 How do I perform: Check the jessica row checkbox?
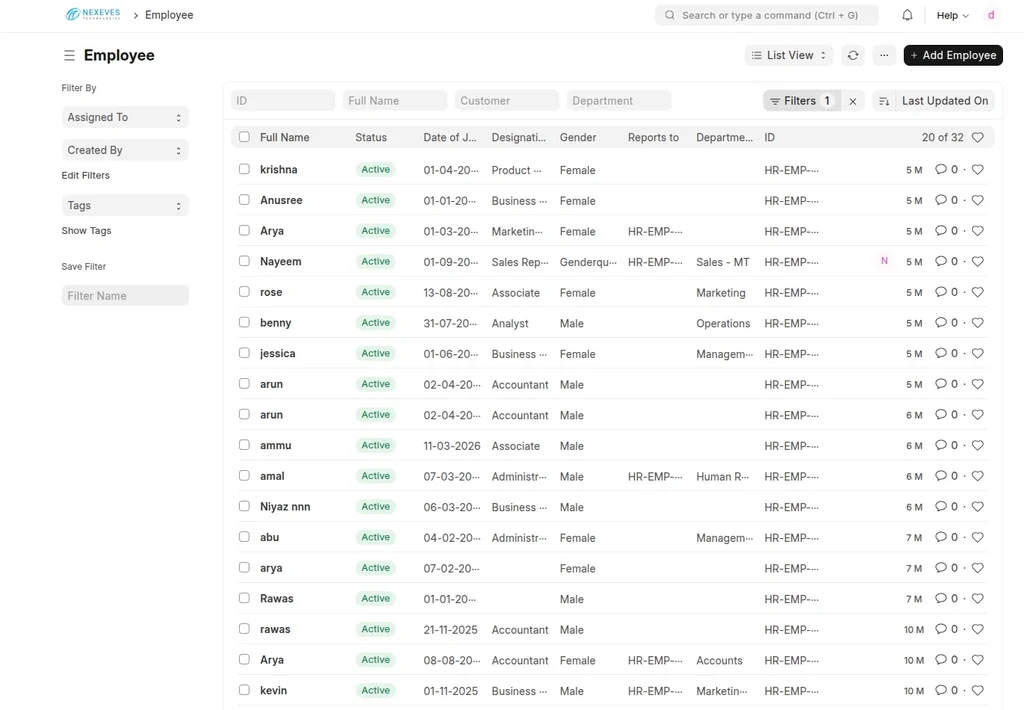pos(244,353)
